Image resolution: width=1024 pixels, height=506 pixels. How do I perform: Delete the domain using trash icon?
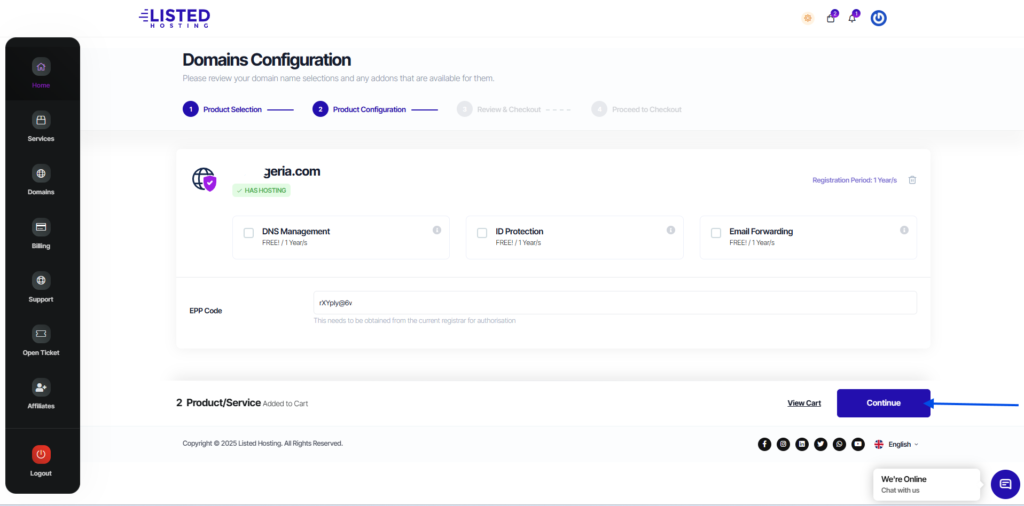912,180
